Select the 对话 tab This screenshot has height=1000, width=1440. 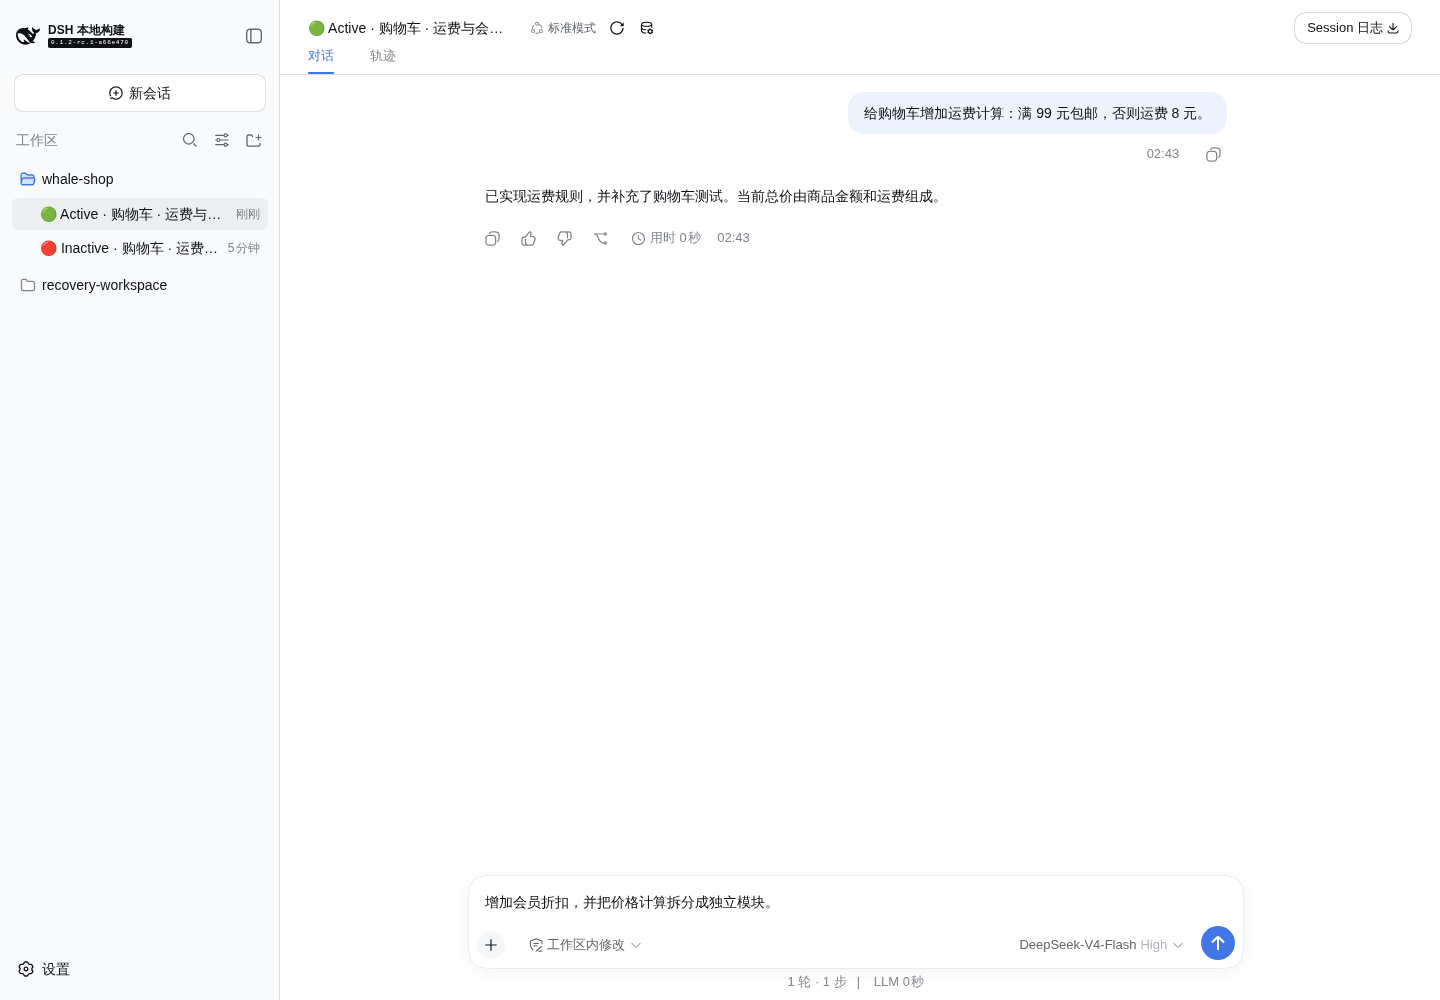point(321,56)
